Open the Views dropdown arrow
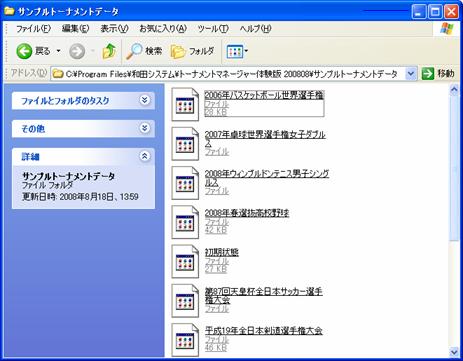Image resolution: width=463 pixels, height=361 pixels. tap(246, 51)
